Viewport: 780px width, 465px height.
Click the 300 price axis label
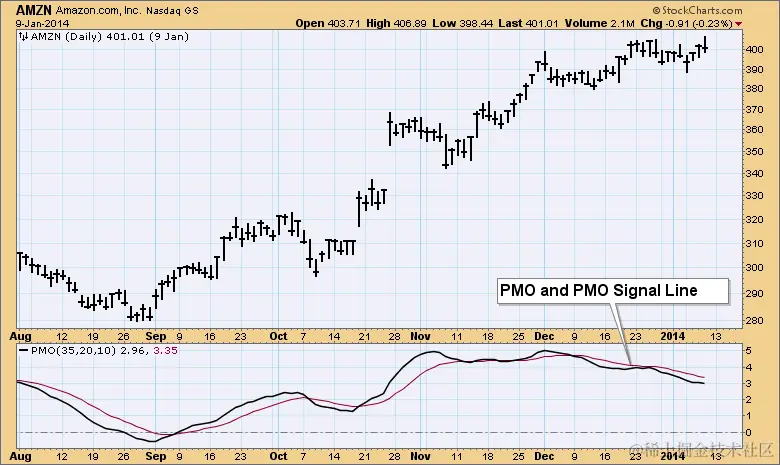pyautogui.click(x=754, y=267)
